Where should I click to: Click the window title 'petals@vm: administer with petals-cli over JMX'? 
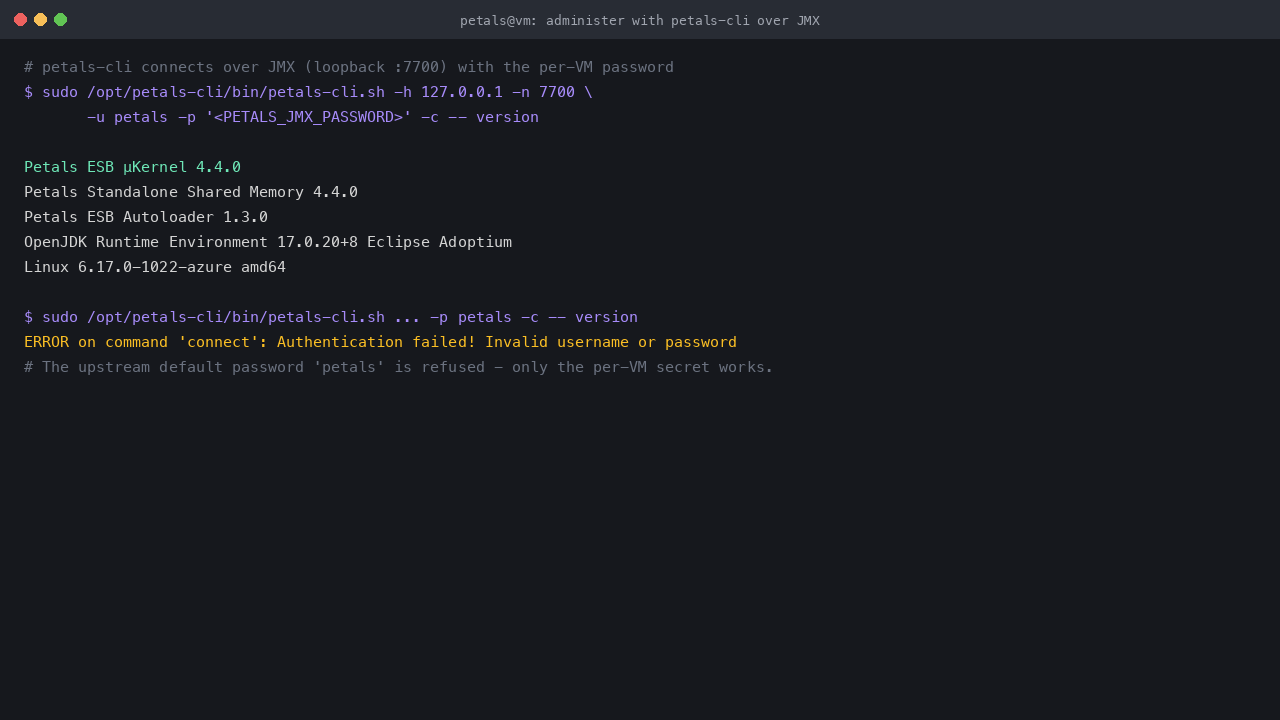(x=640, y=20)
